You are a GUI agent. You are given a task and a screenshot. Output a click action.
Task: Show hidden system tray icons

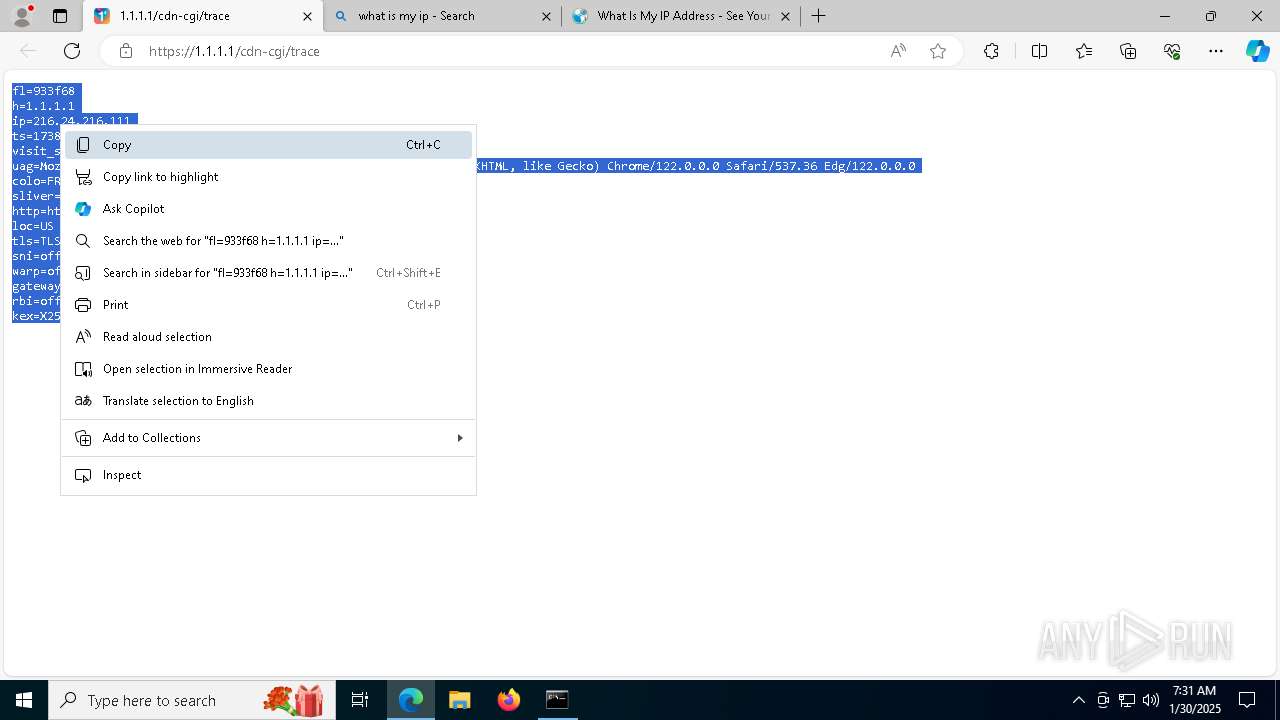click(x=1078, y=700)
